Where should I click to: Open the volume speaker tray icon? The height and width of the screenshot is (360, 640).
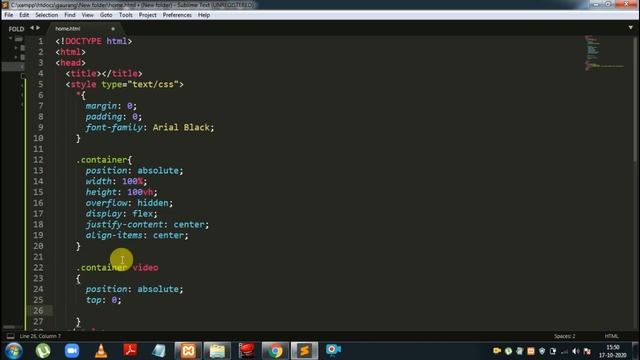576,351
